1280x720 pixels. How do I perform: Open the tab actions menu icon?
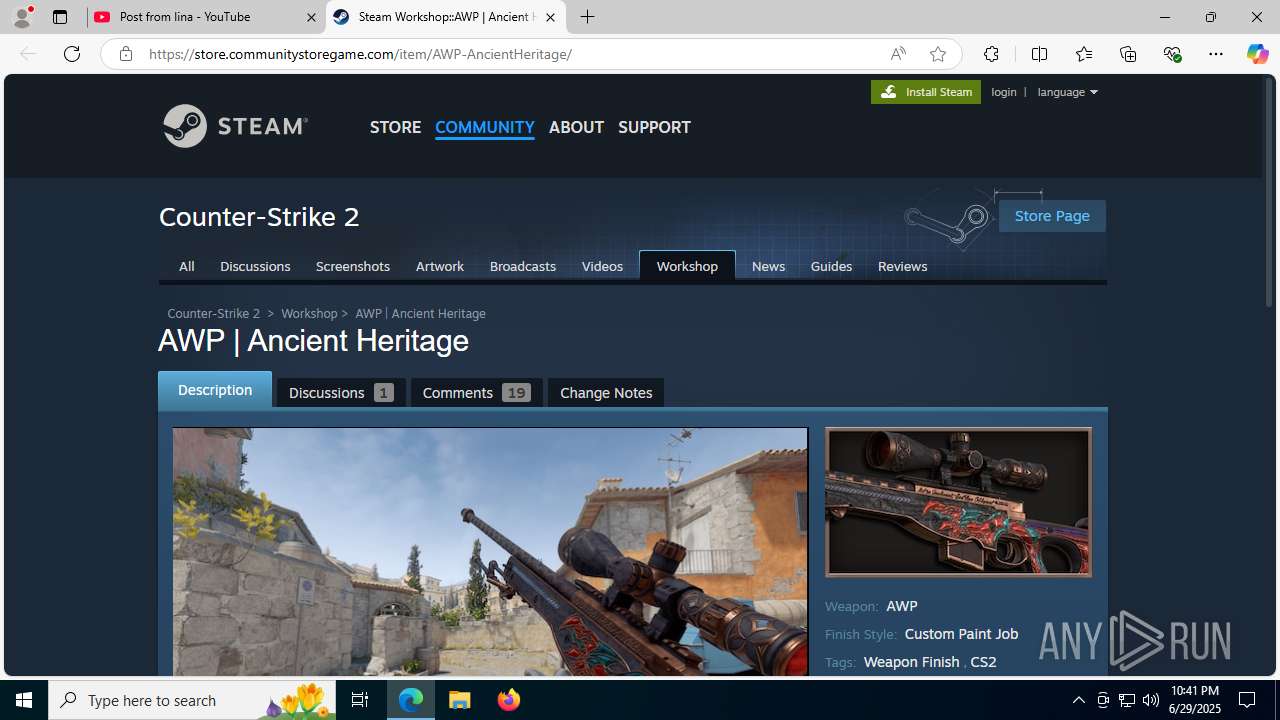click(x=60, y=17)
